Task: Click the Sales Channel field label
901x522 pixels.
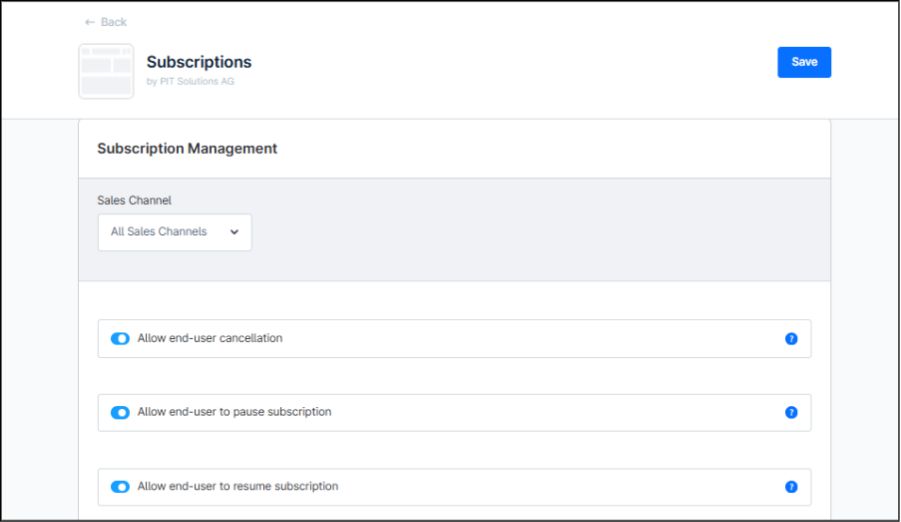Action: 134,201
